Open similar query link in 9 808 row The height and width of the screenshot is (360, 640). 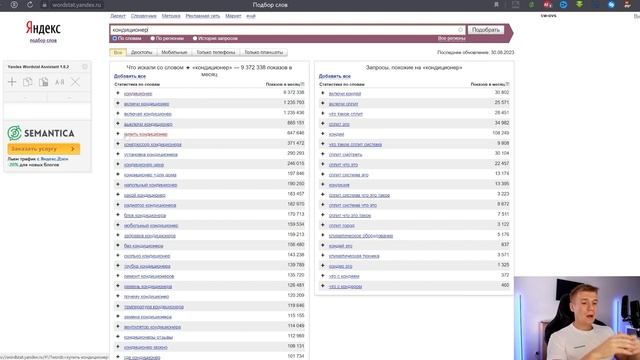pyautogui.click(x=355, y=144)
